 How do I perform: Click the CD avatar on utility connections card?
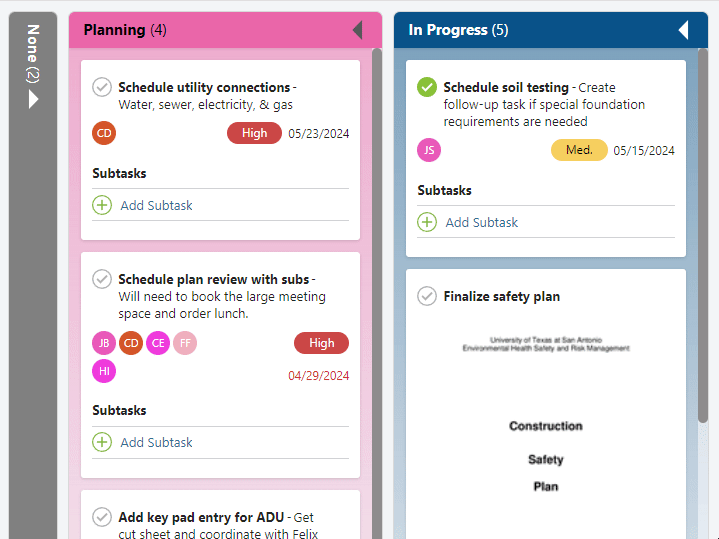[x=104, y=133]
